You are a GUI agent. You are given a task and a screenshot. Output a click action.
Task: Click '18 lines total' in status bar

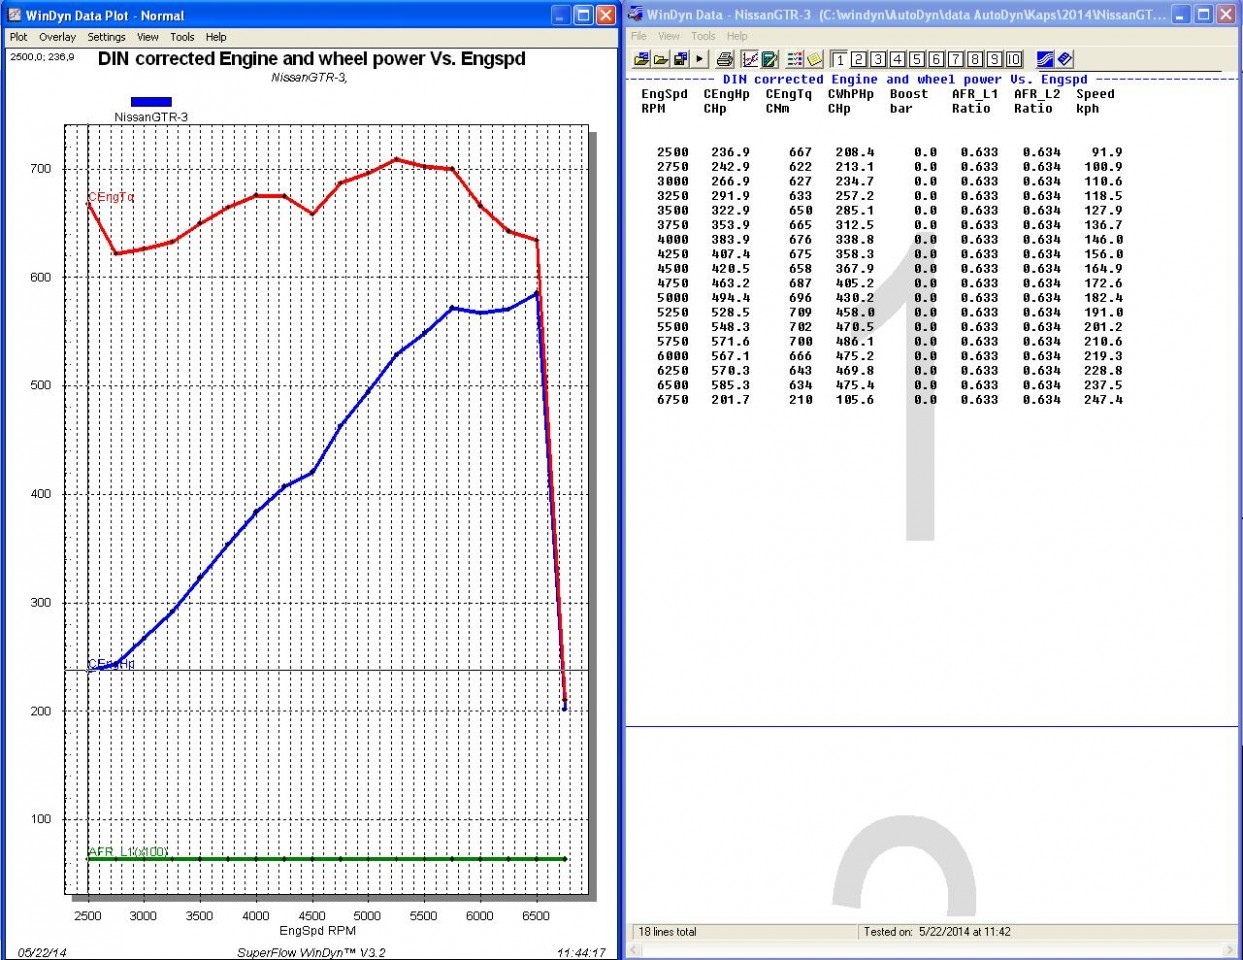[668, 932]
